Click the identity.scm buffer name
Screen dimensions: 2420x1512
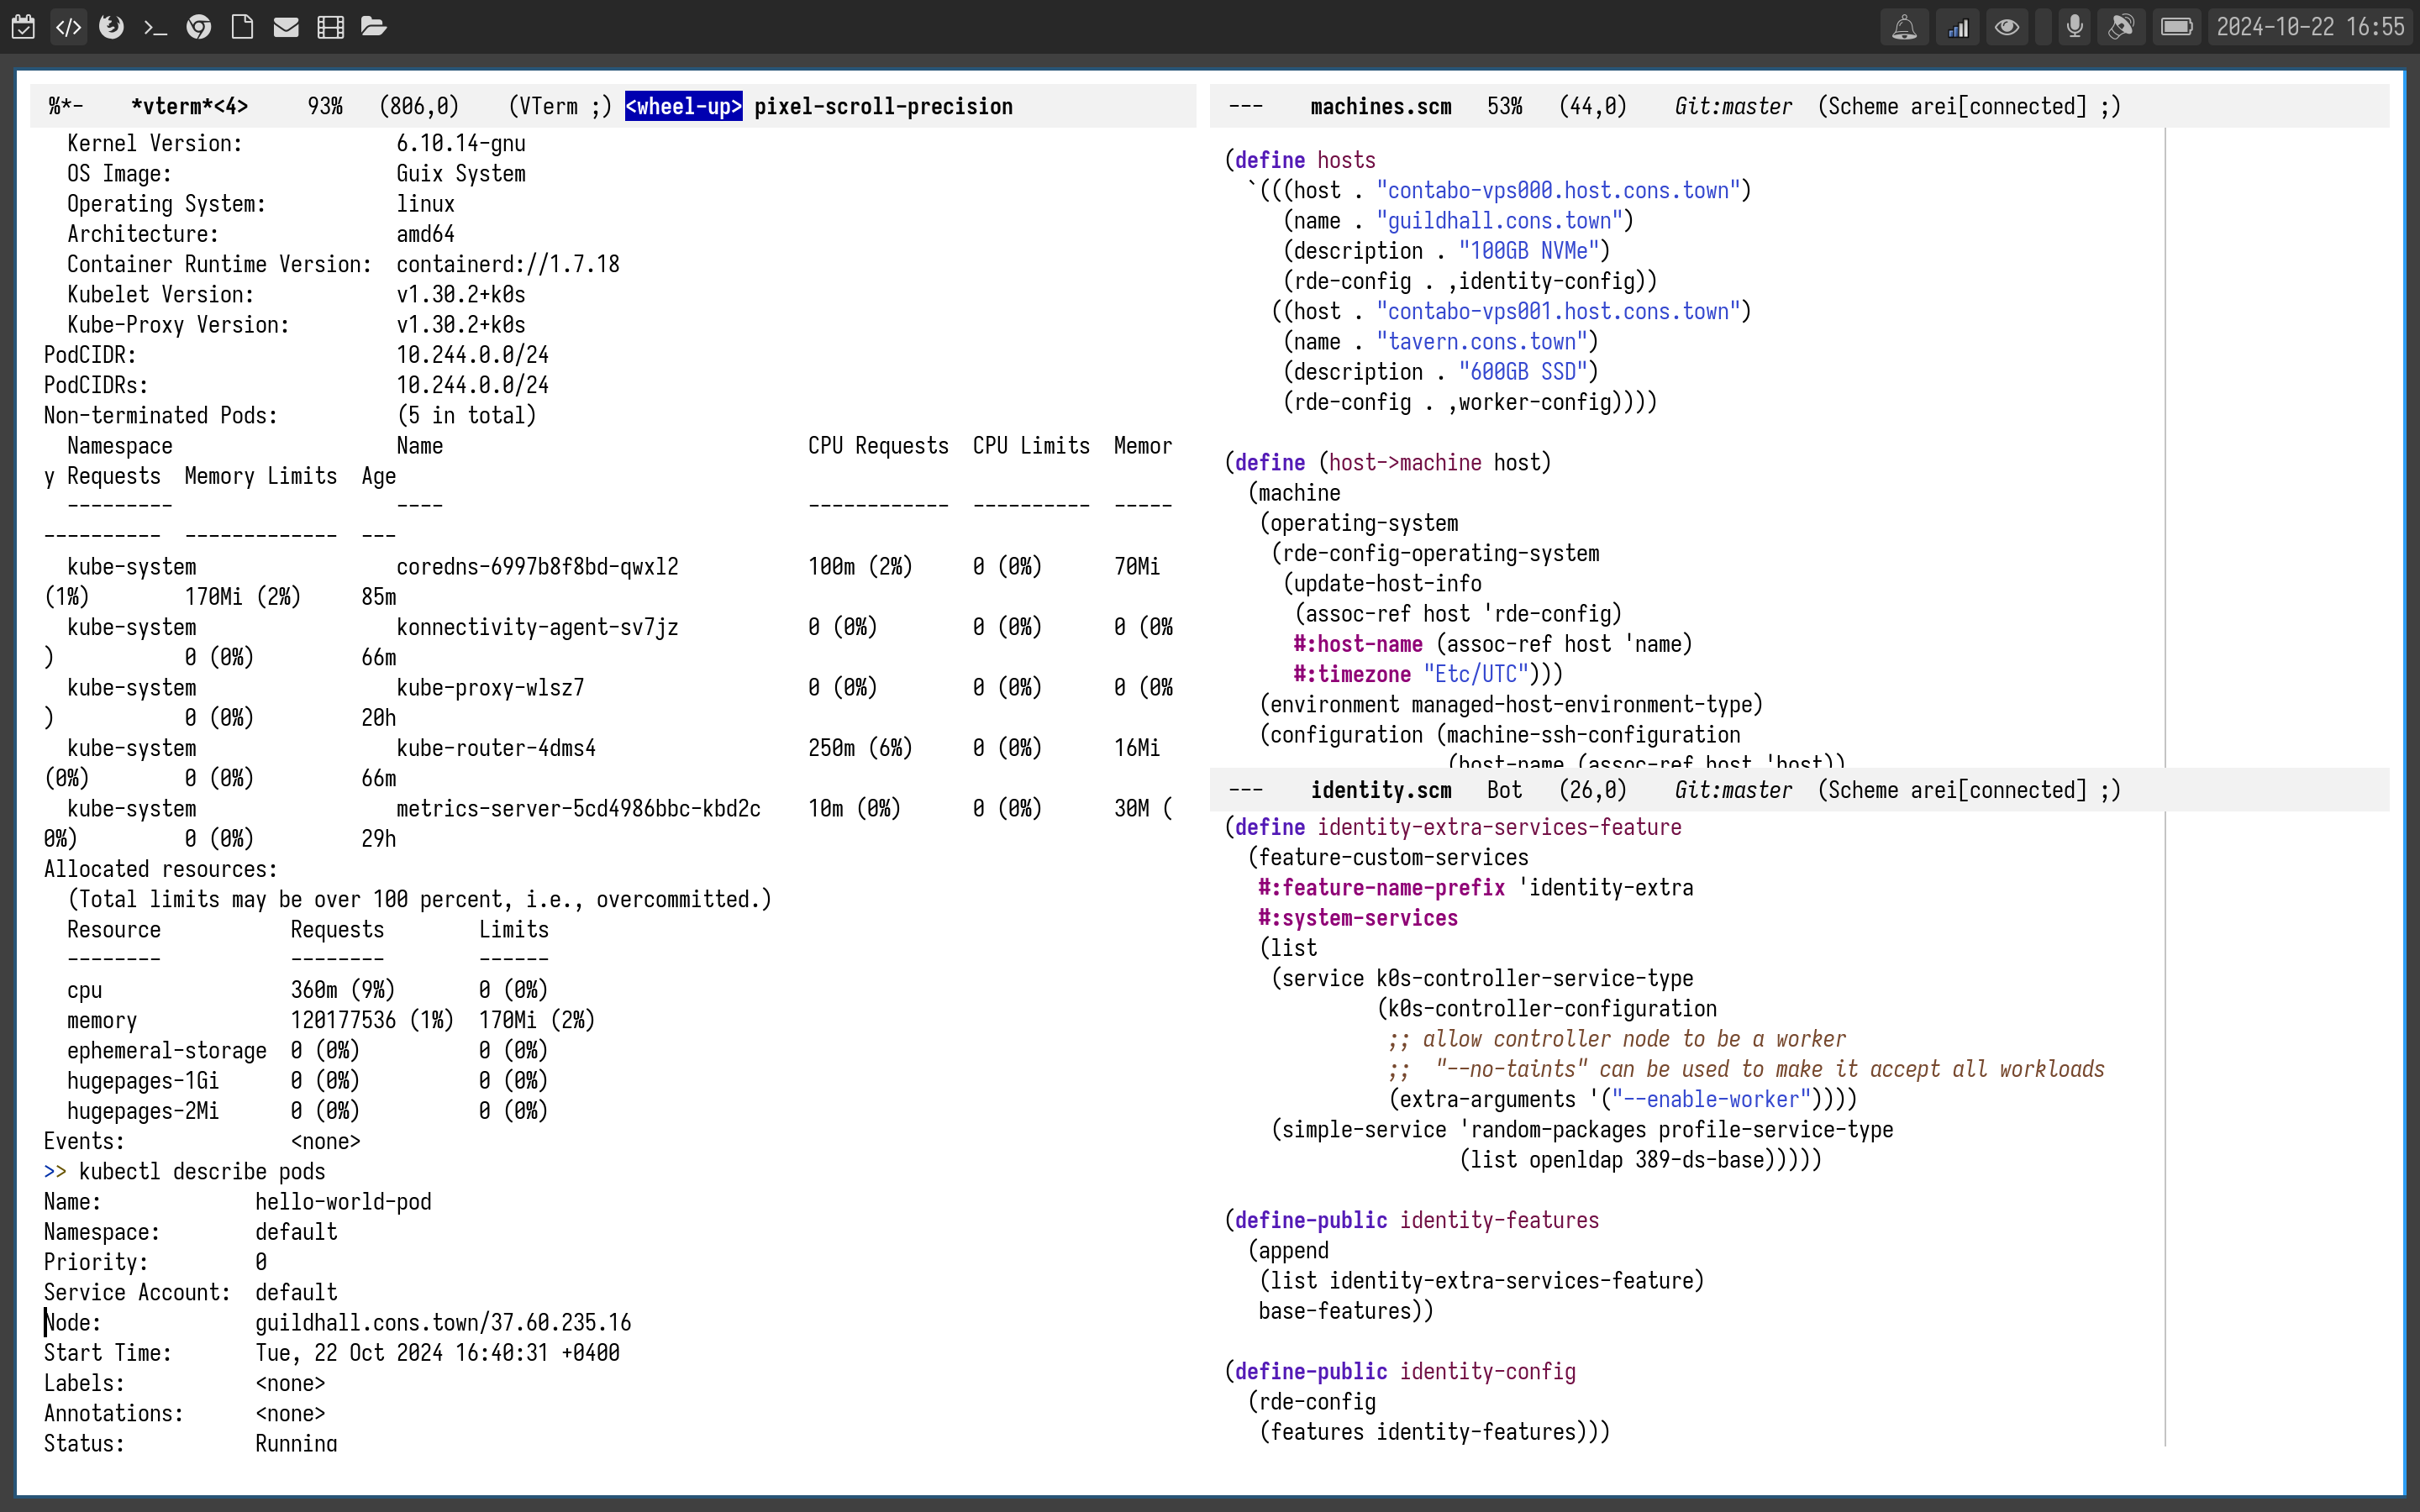click(1380, 790)
